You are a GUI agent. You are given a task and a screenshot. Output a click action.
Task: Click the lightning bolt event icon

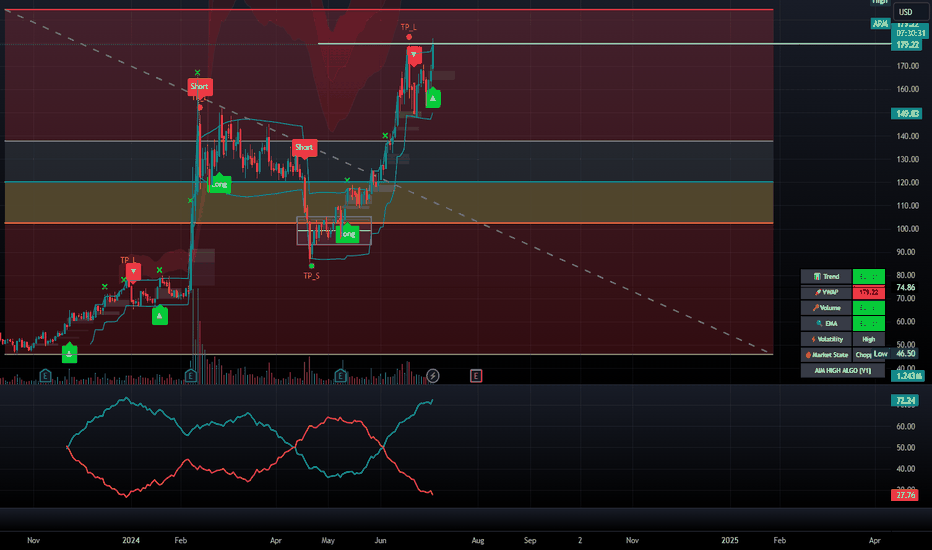click(x=433, y=376)
